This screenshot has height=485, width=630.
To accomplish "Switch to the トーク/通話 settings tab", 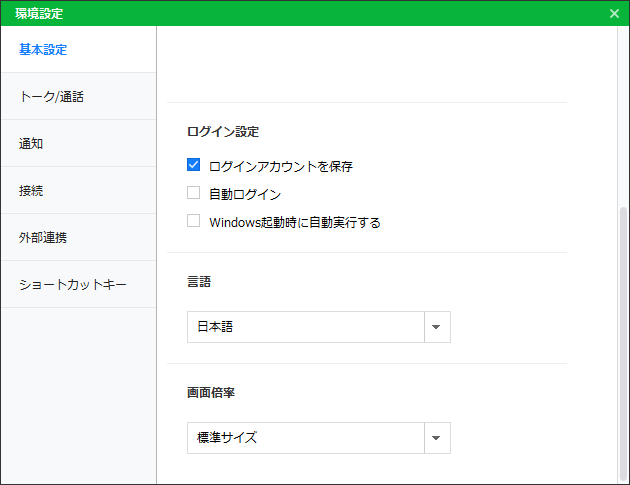I will coord(78,97).
